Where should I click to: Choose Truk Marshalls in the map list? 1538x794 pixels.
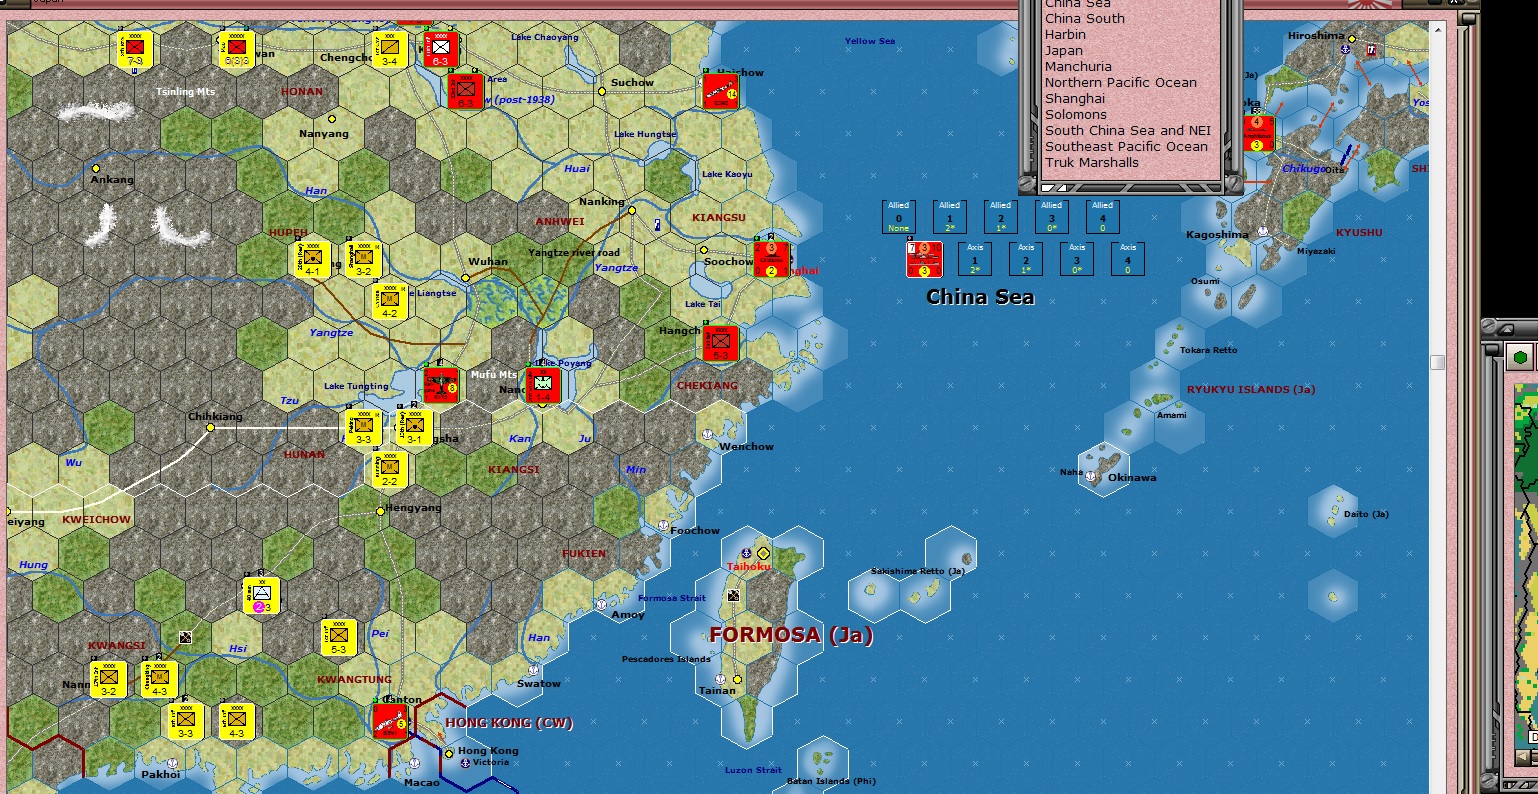(x=1092, y=162)
